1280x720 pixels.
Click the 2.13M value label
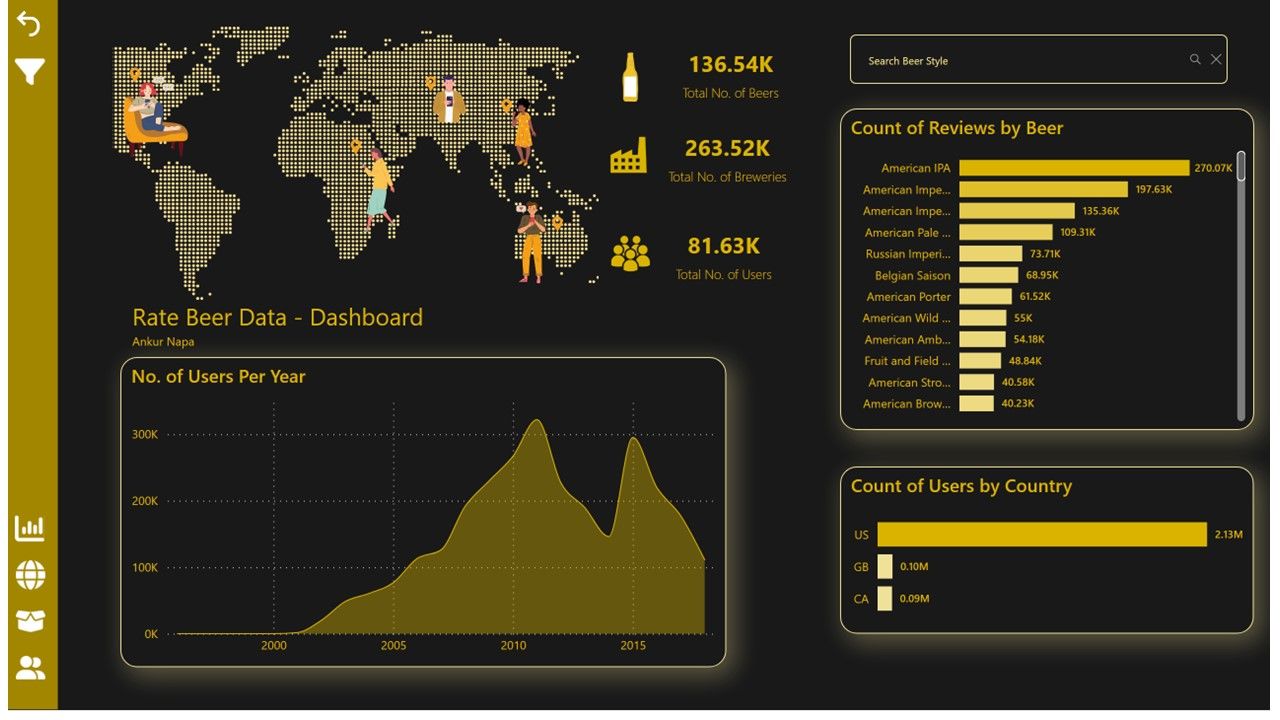pos(1227,535)
